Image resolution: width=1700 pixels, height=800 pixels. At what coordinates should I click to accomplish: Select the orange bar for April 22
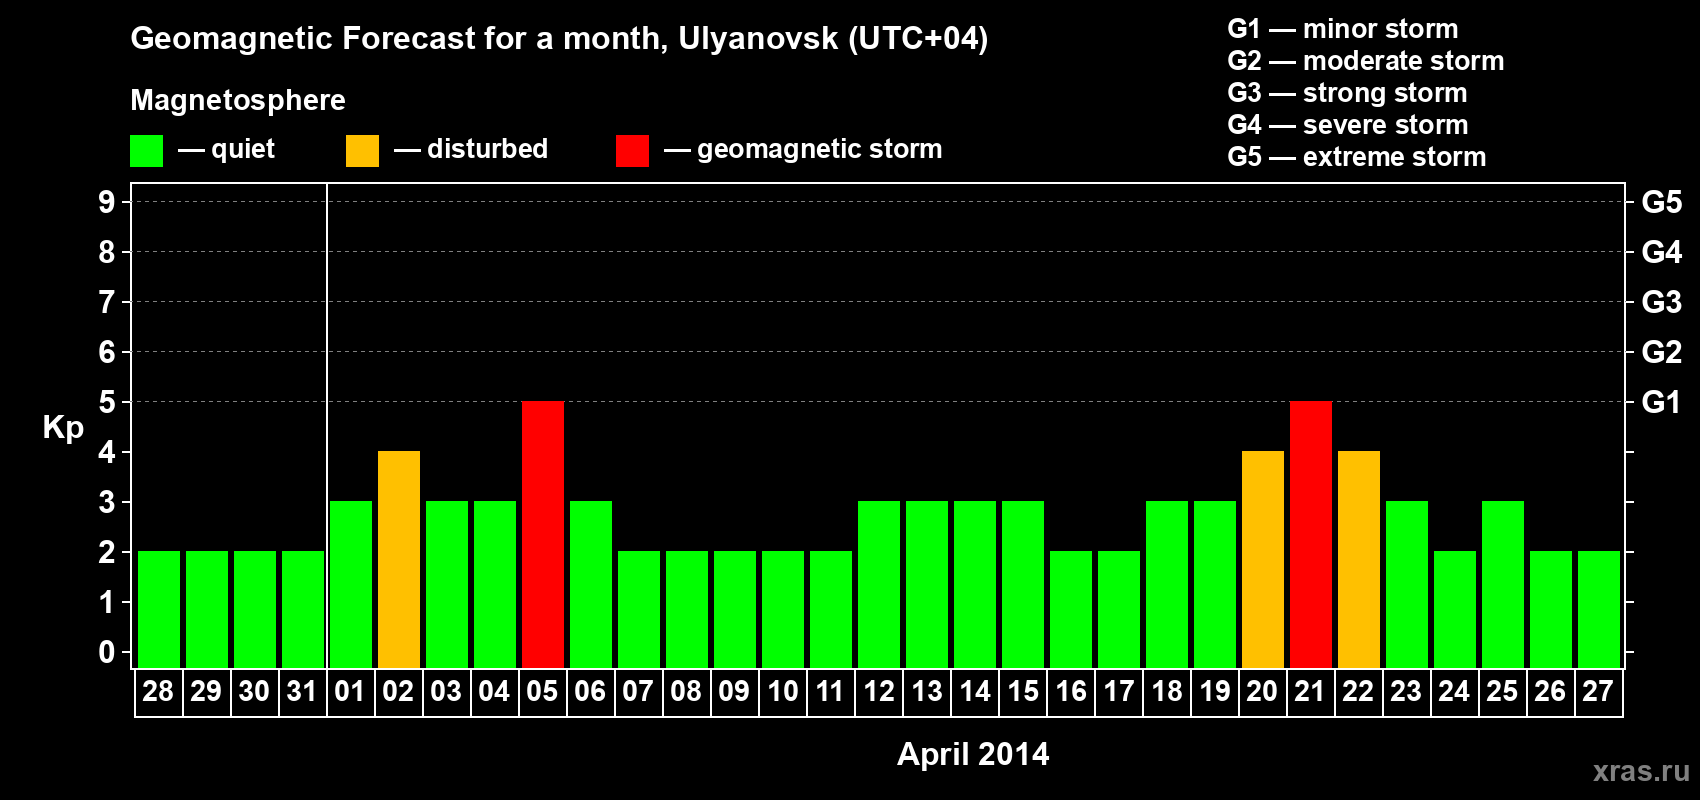coord(1359,559)
